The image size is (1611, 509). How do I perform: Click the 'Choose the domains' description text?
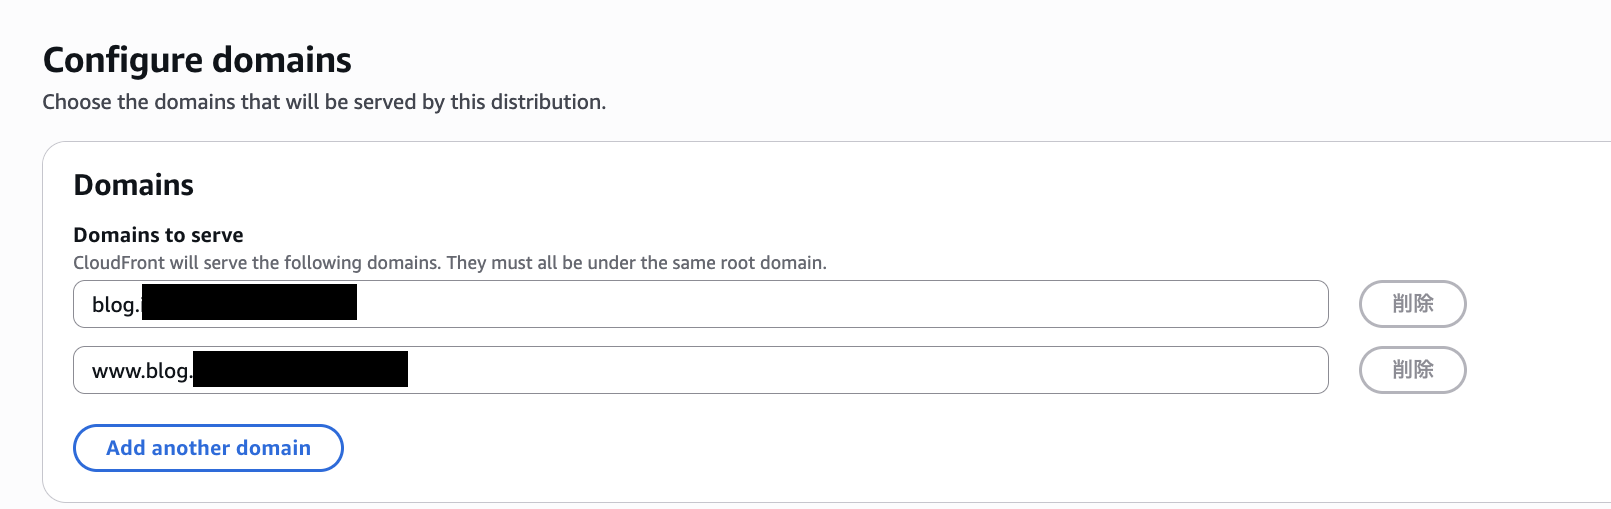[324, 102]
